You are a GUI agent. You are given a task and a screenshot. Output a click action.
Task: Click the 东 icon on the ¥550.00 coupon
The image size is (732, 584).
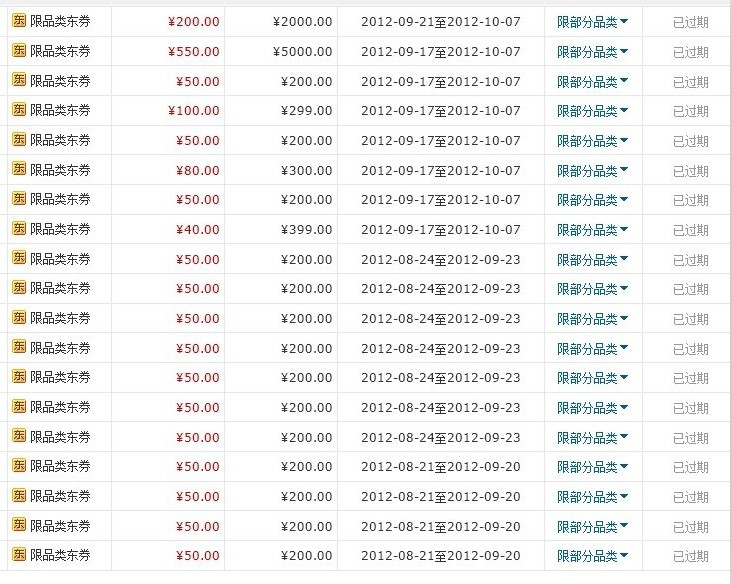19,51
